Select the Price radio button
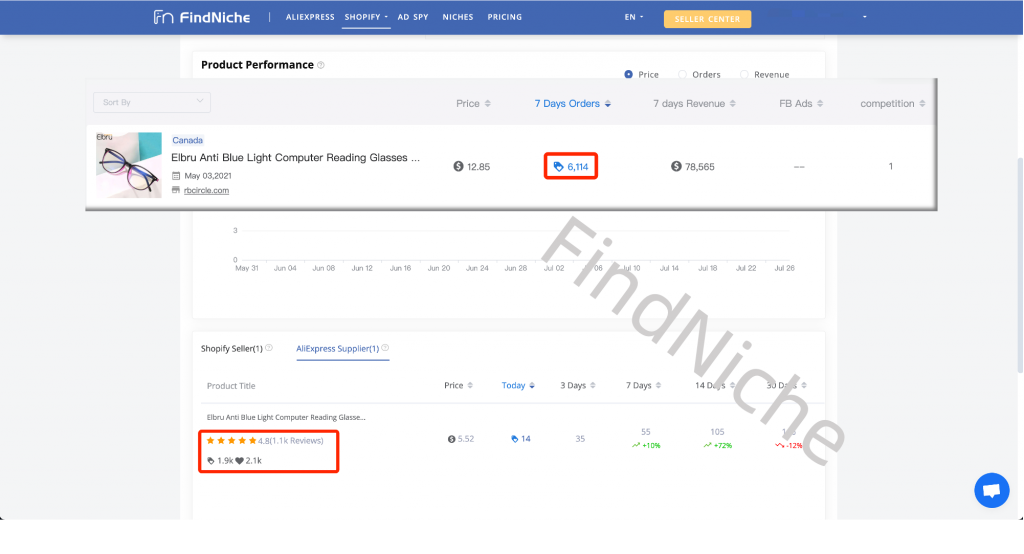The image size is (1024, 554). click(628, 74)
